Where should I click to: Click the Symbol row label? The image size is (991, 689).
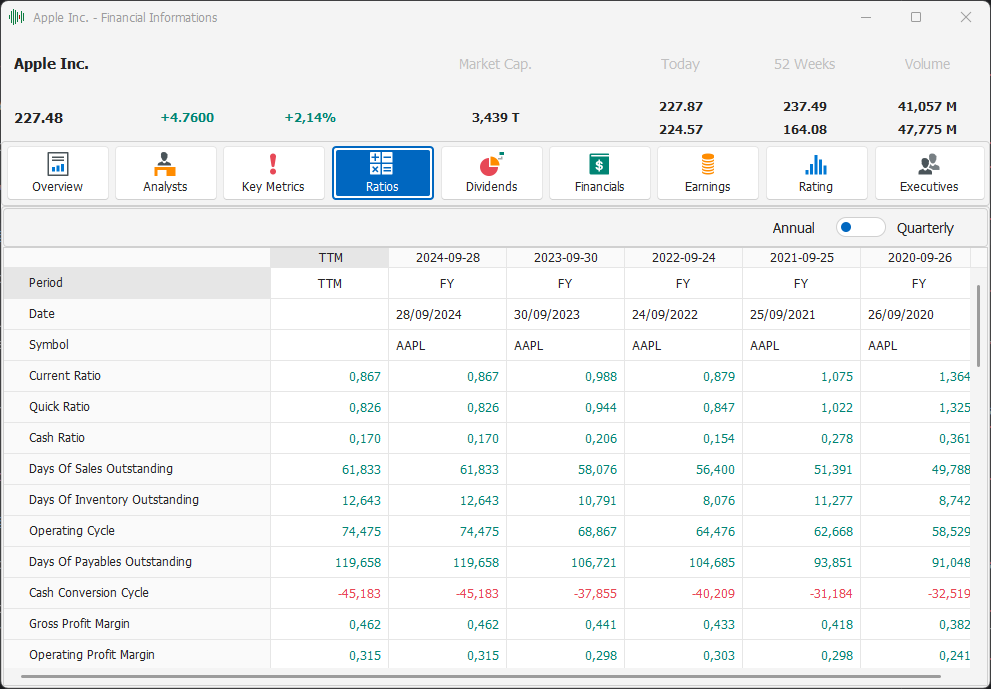(x=49, y=344)
